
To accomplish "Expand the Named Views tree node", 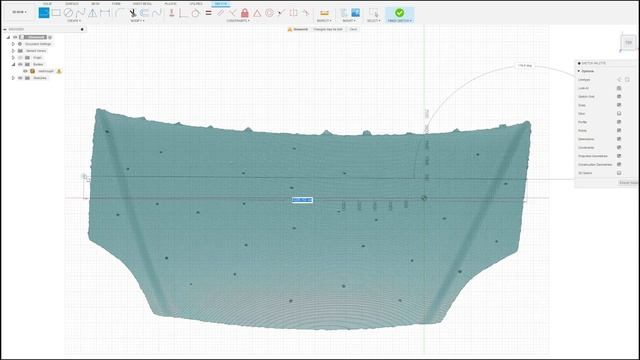I will click(x=13, y=51).
